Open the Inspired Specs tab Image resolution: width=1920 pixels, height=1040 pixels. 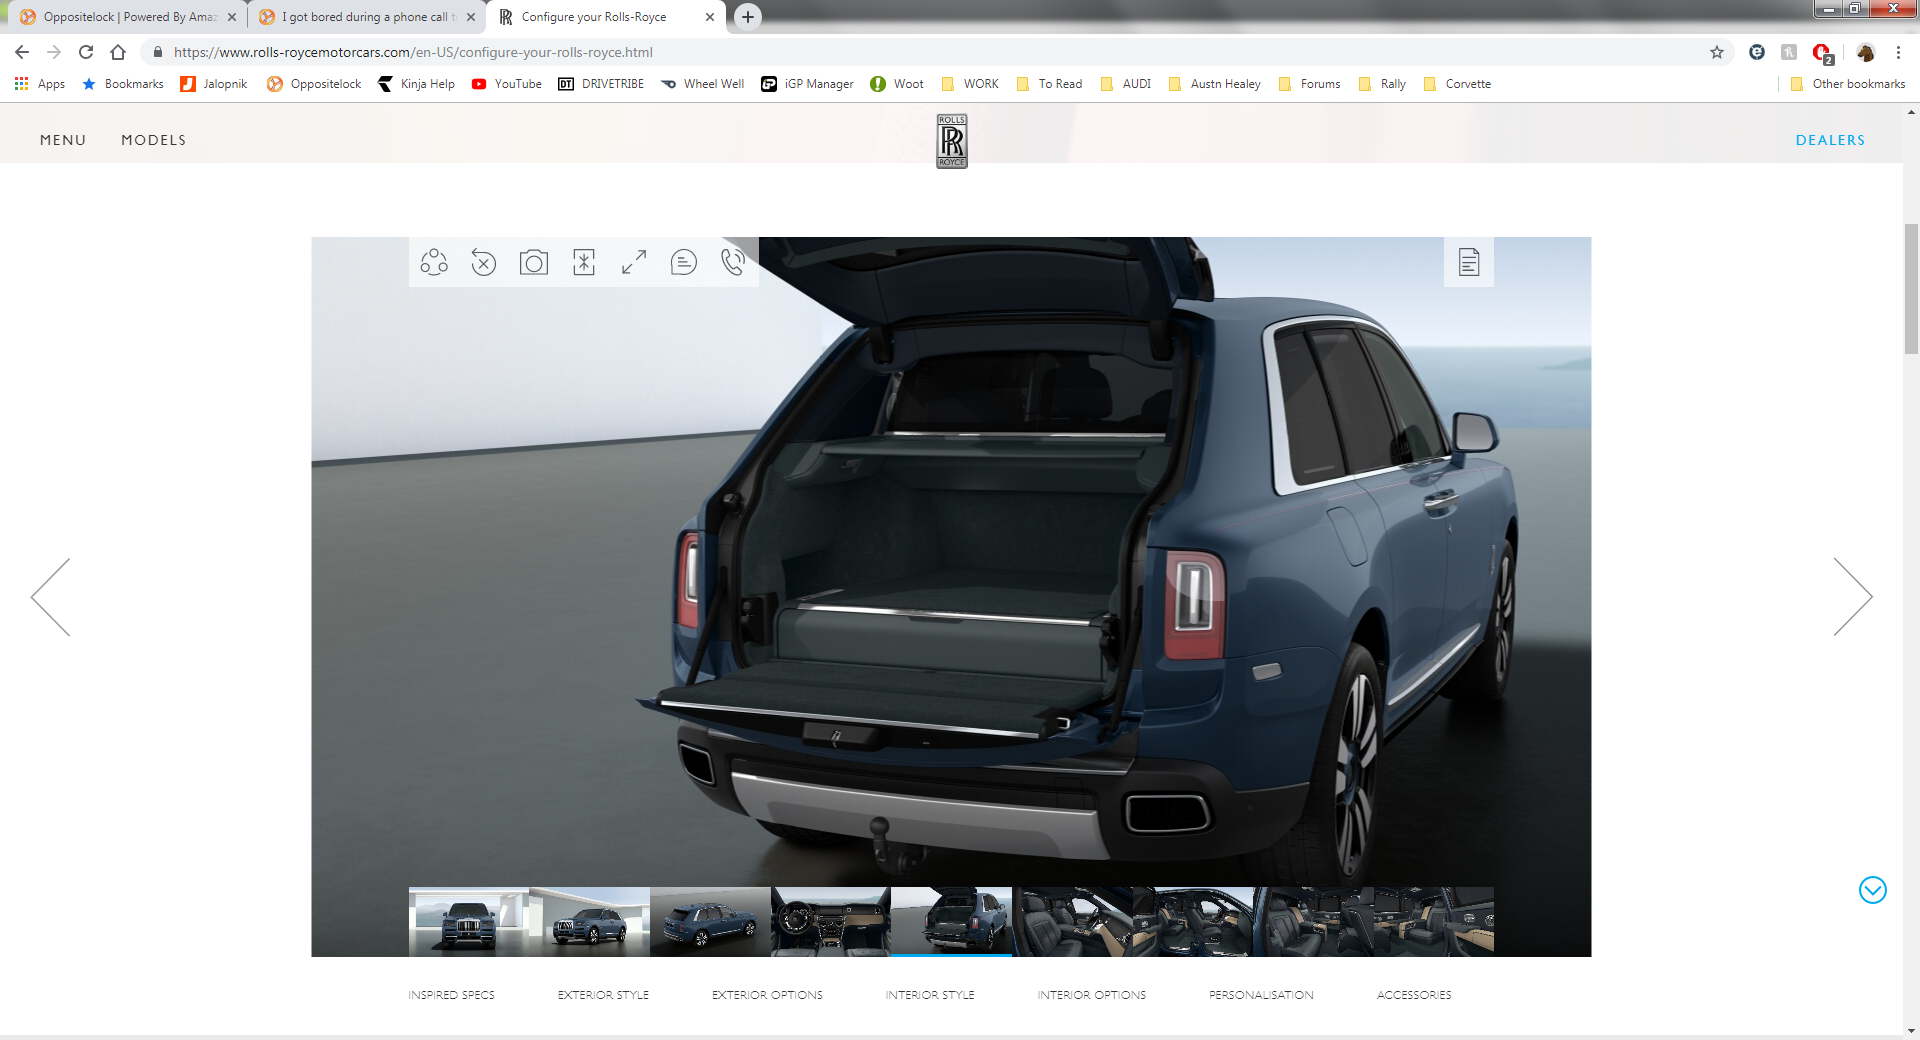(451, 995)
